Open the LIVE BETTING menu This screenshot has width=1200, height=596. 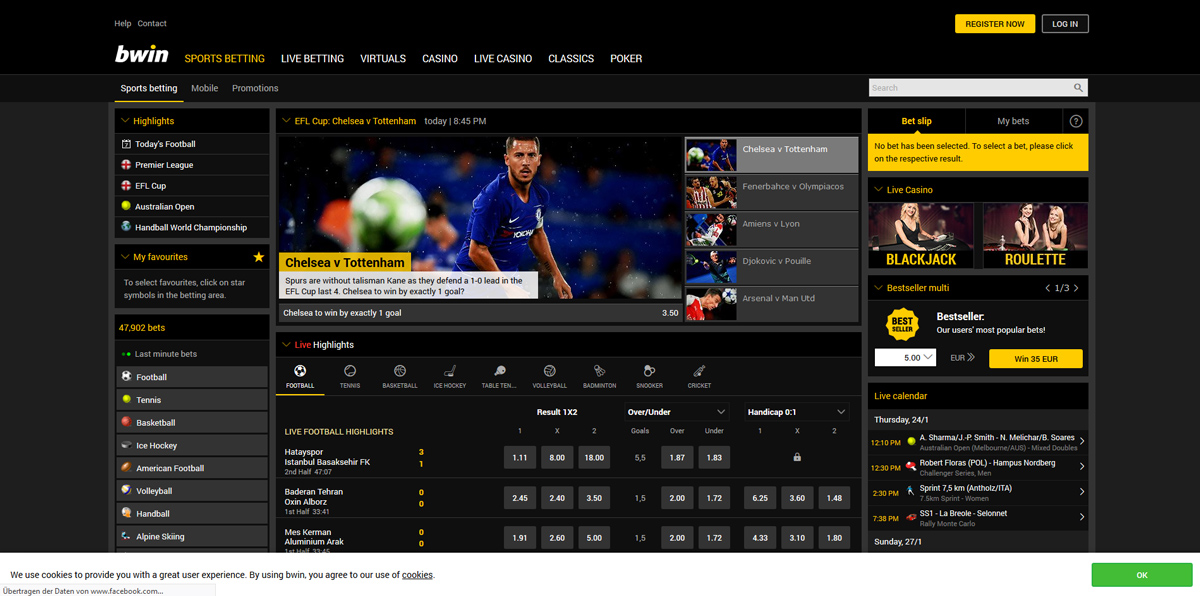pyautogui.click(x=312, y=59)
